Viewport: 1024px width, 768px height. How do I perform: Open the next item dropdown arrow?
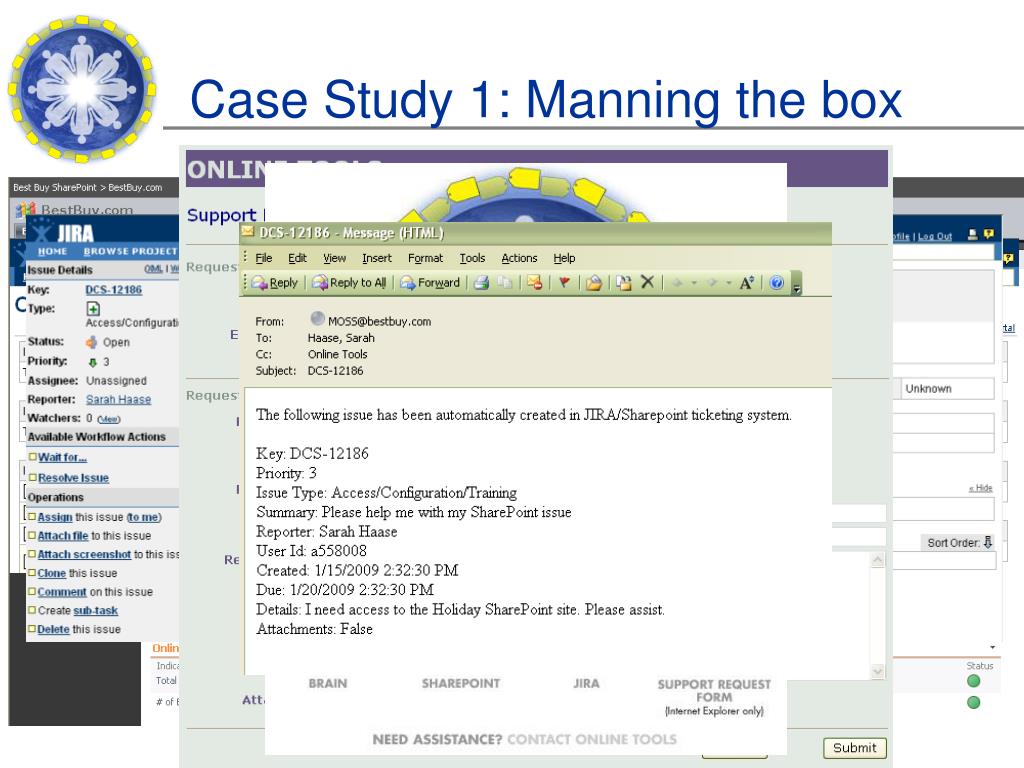[729, 283]
